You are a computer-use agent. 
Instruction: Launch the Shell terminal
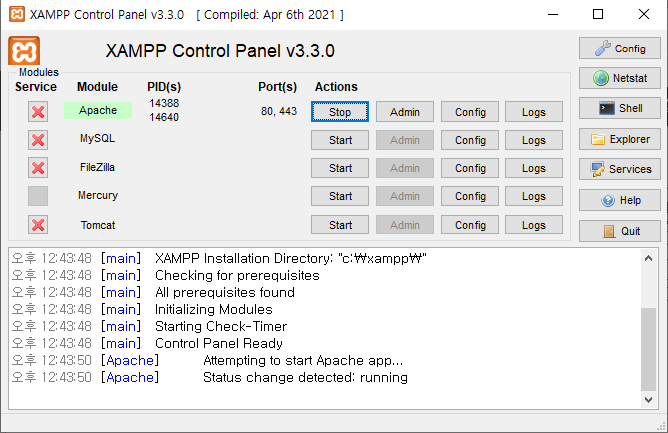(x=619, y=108)
